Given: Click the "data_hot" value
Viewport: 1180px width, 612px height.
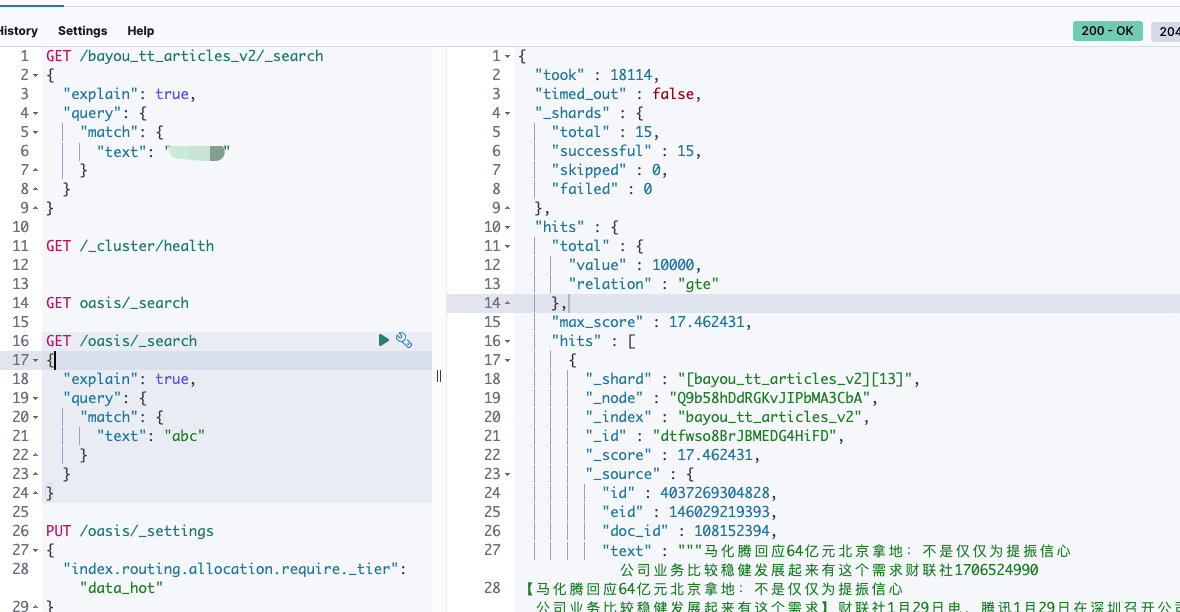Looking at the screenshot, I should tap(120, 588).
